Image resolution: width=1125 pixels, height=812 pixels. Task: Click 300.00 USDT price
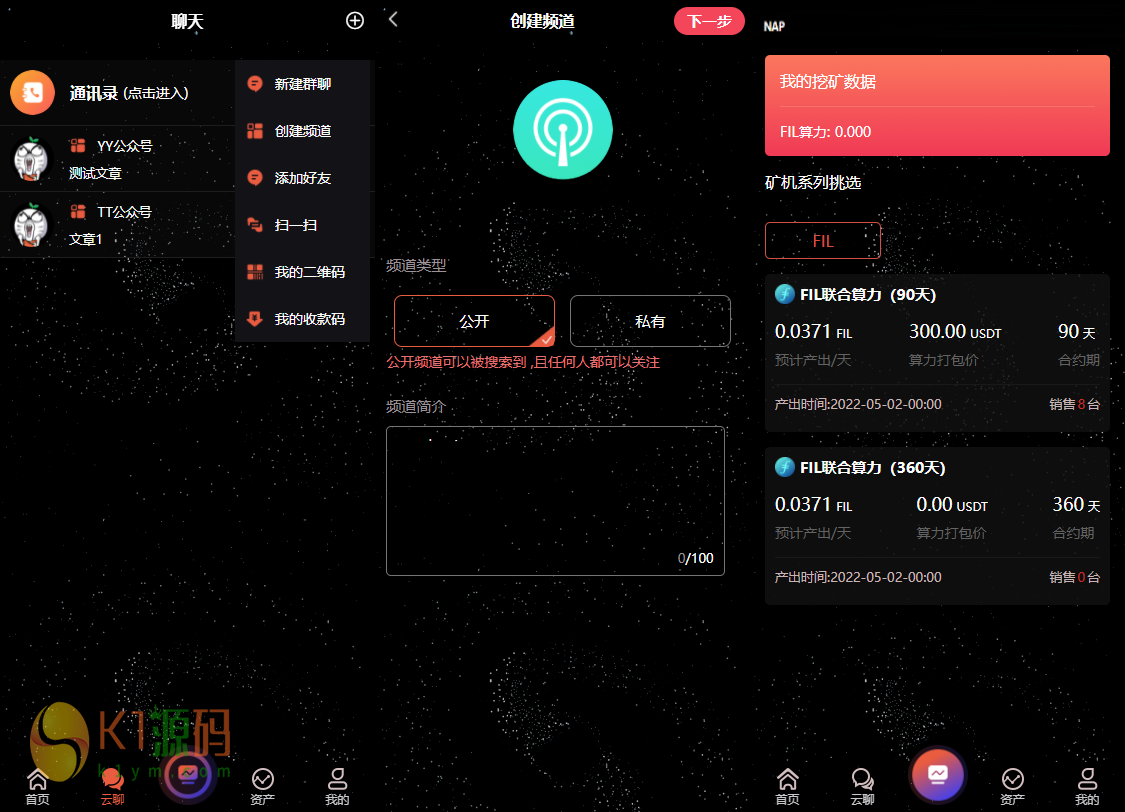coord(955,331)
